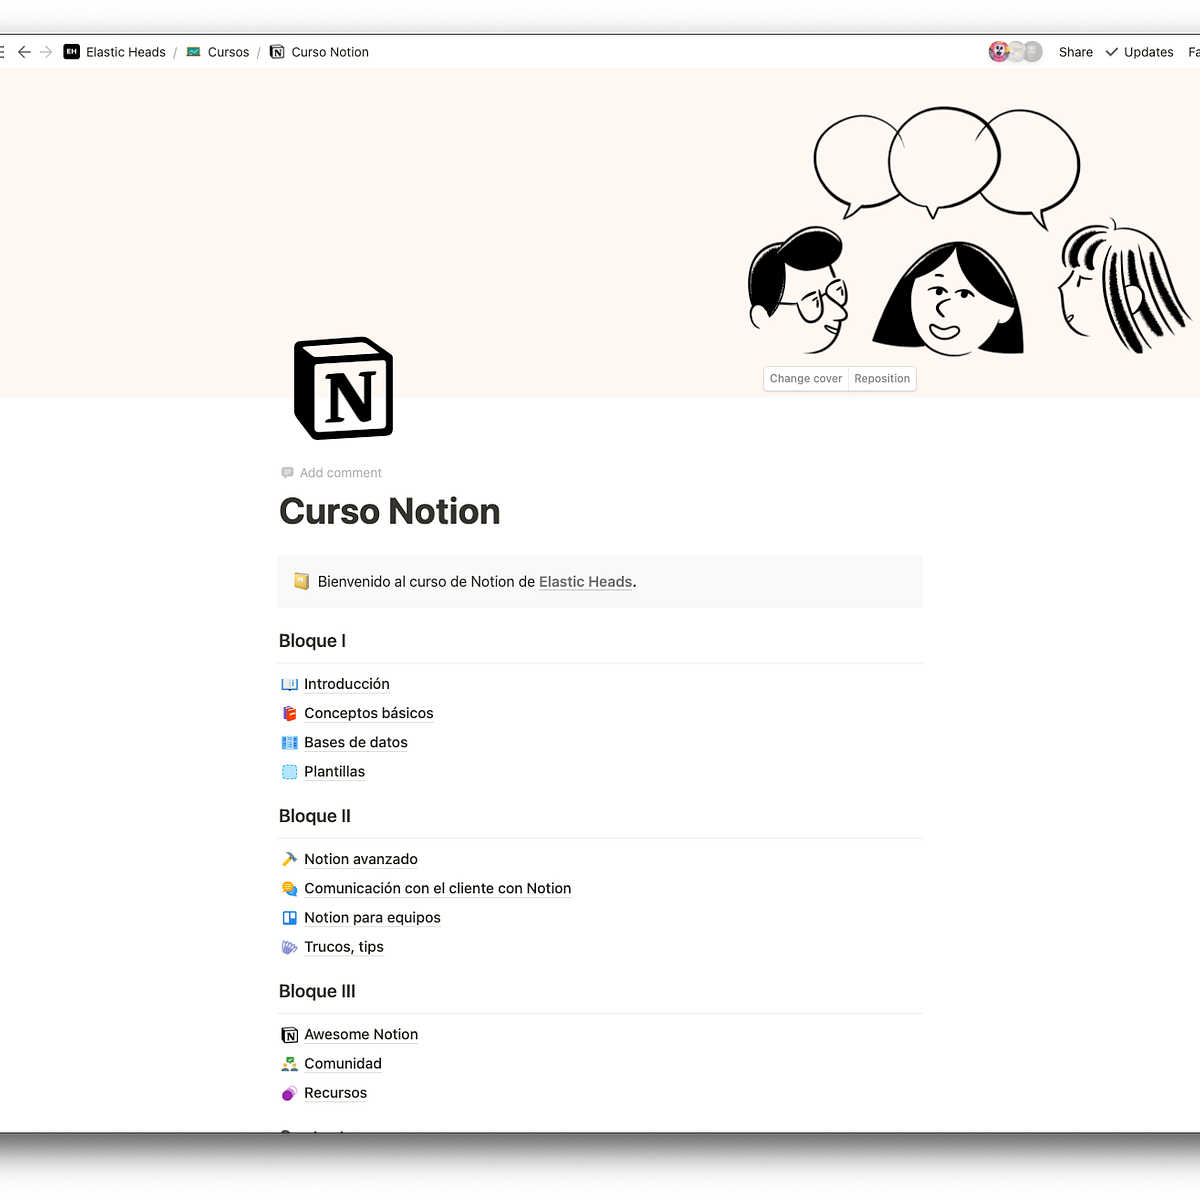Click the books icon beside Conceptos básicos

[x=289, y=713]
